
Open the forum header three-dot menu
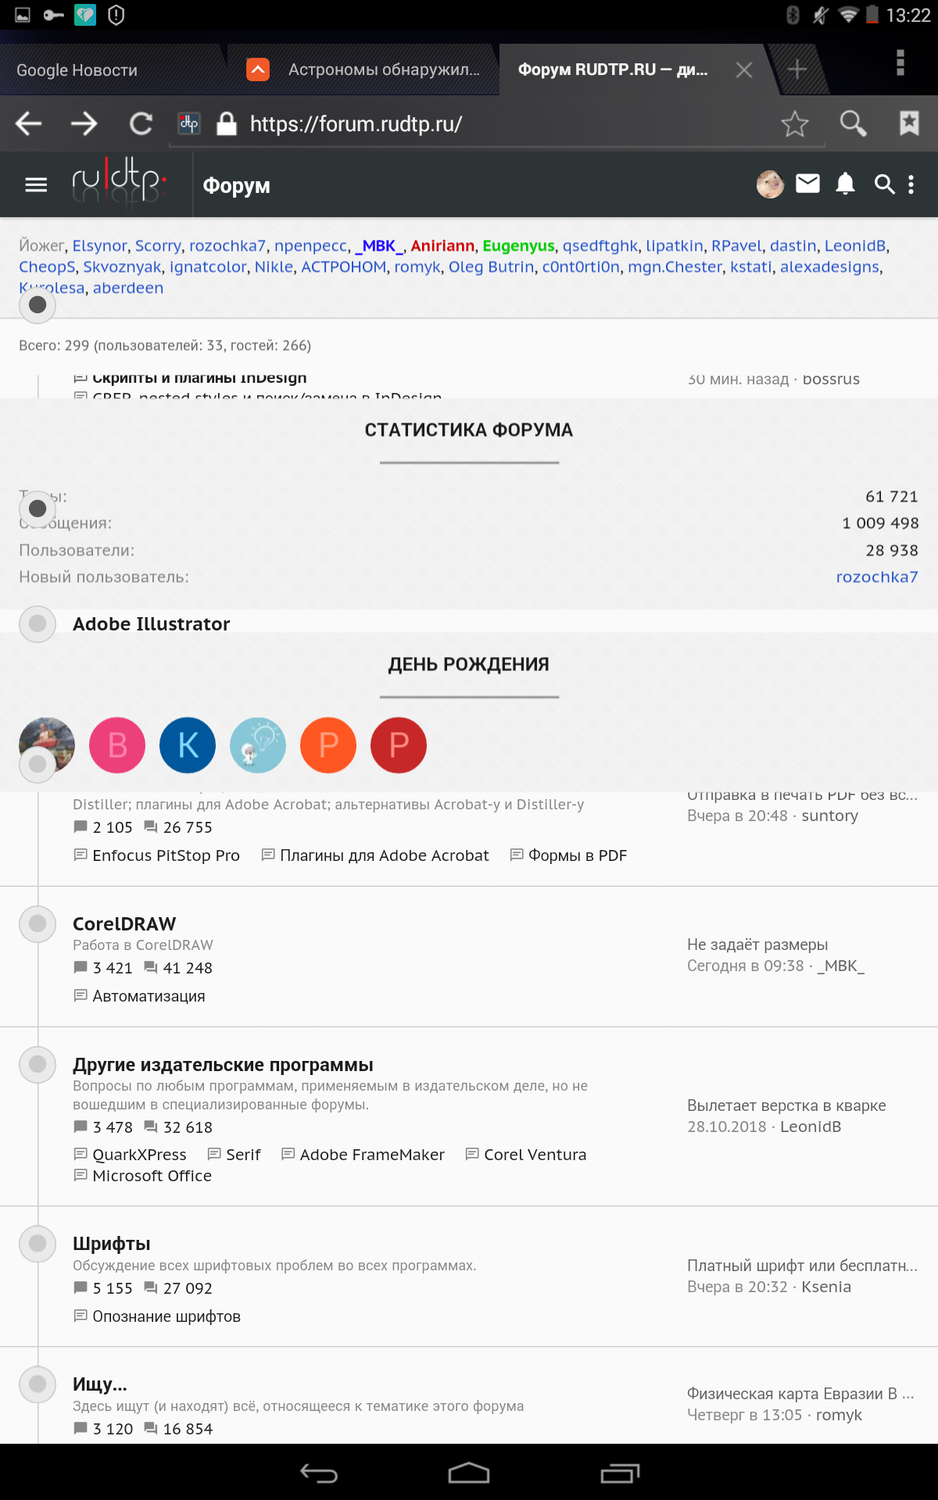tap(911, 185)
